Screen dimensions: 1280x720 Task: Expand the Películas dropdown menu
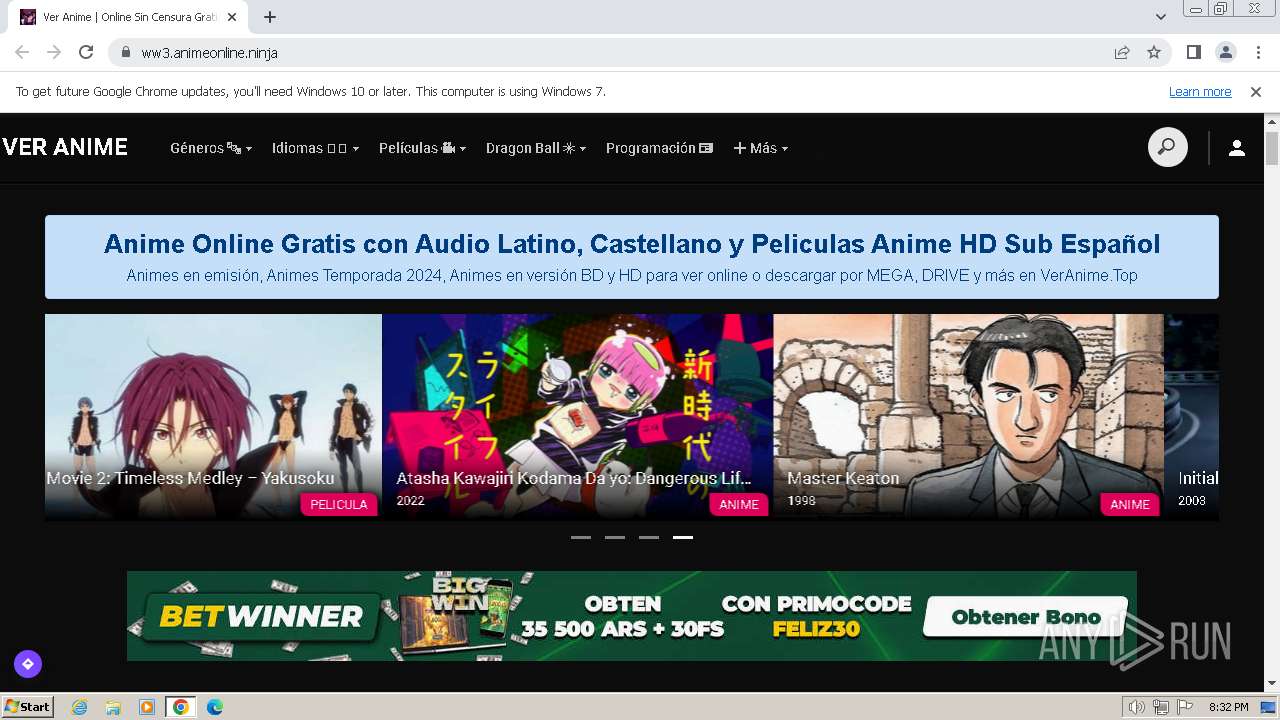pyautogui.click(x=422, y=148)
